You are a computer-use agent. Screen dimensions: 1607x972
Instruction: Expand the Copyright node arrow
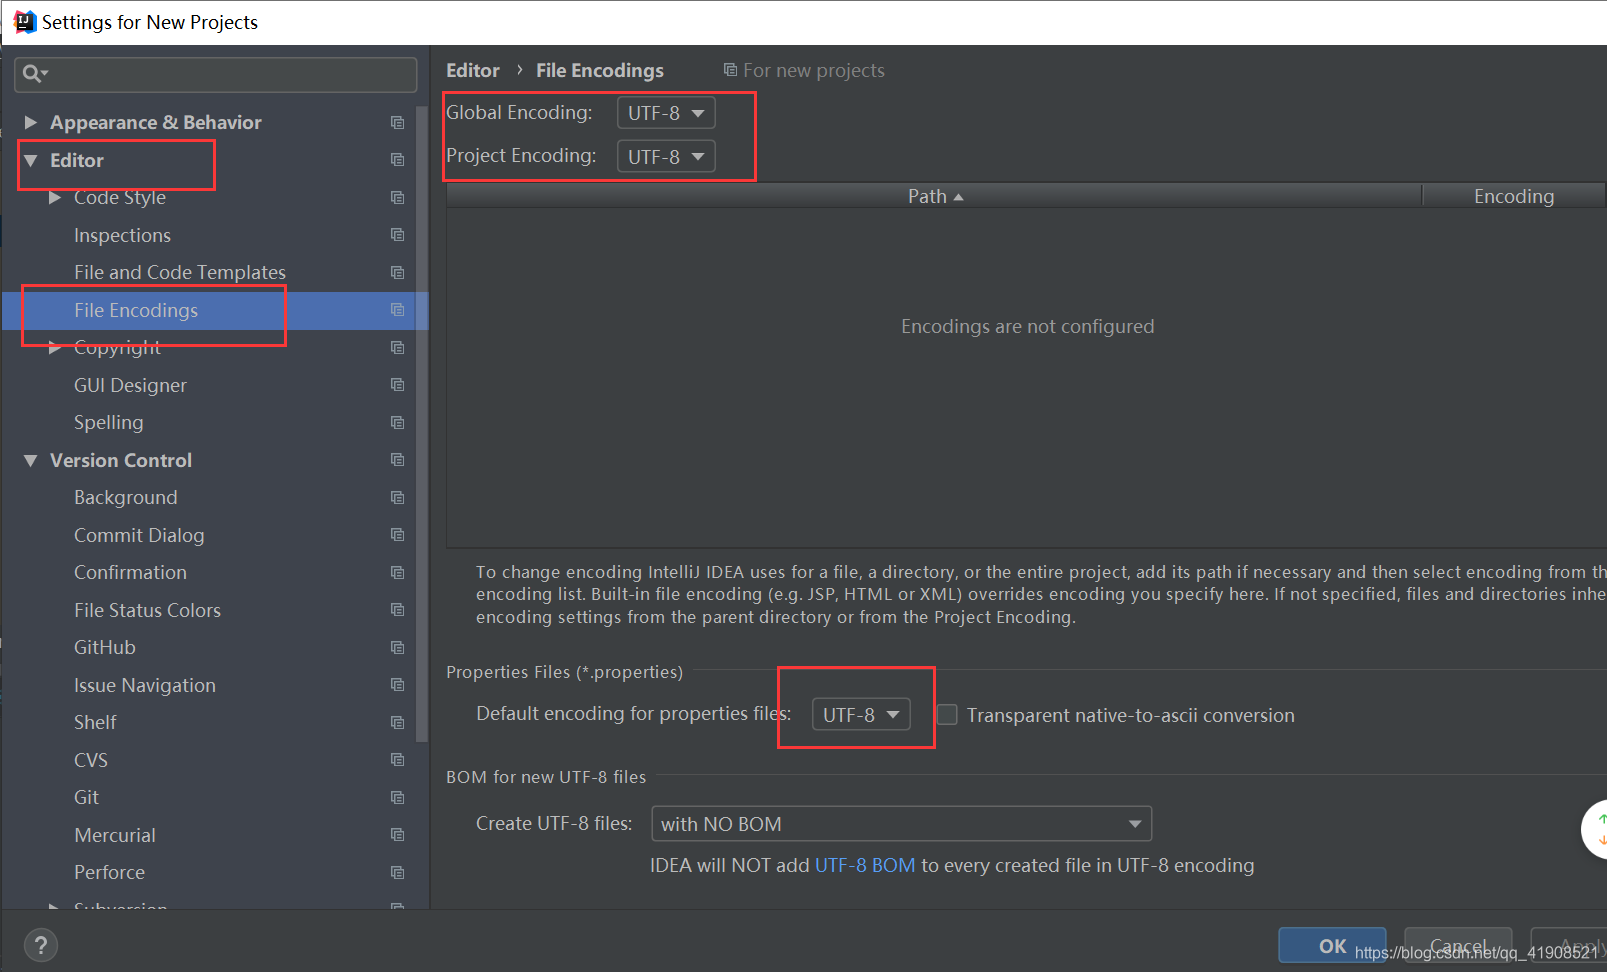(54, 347)
